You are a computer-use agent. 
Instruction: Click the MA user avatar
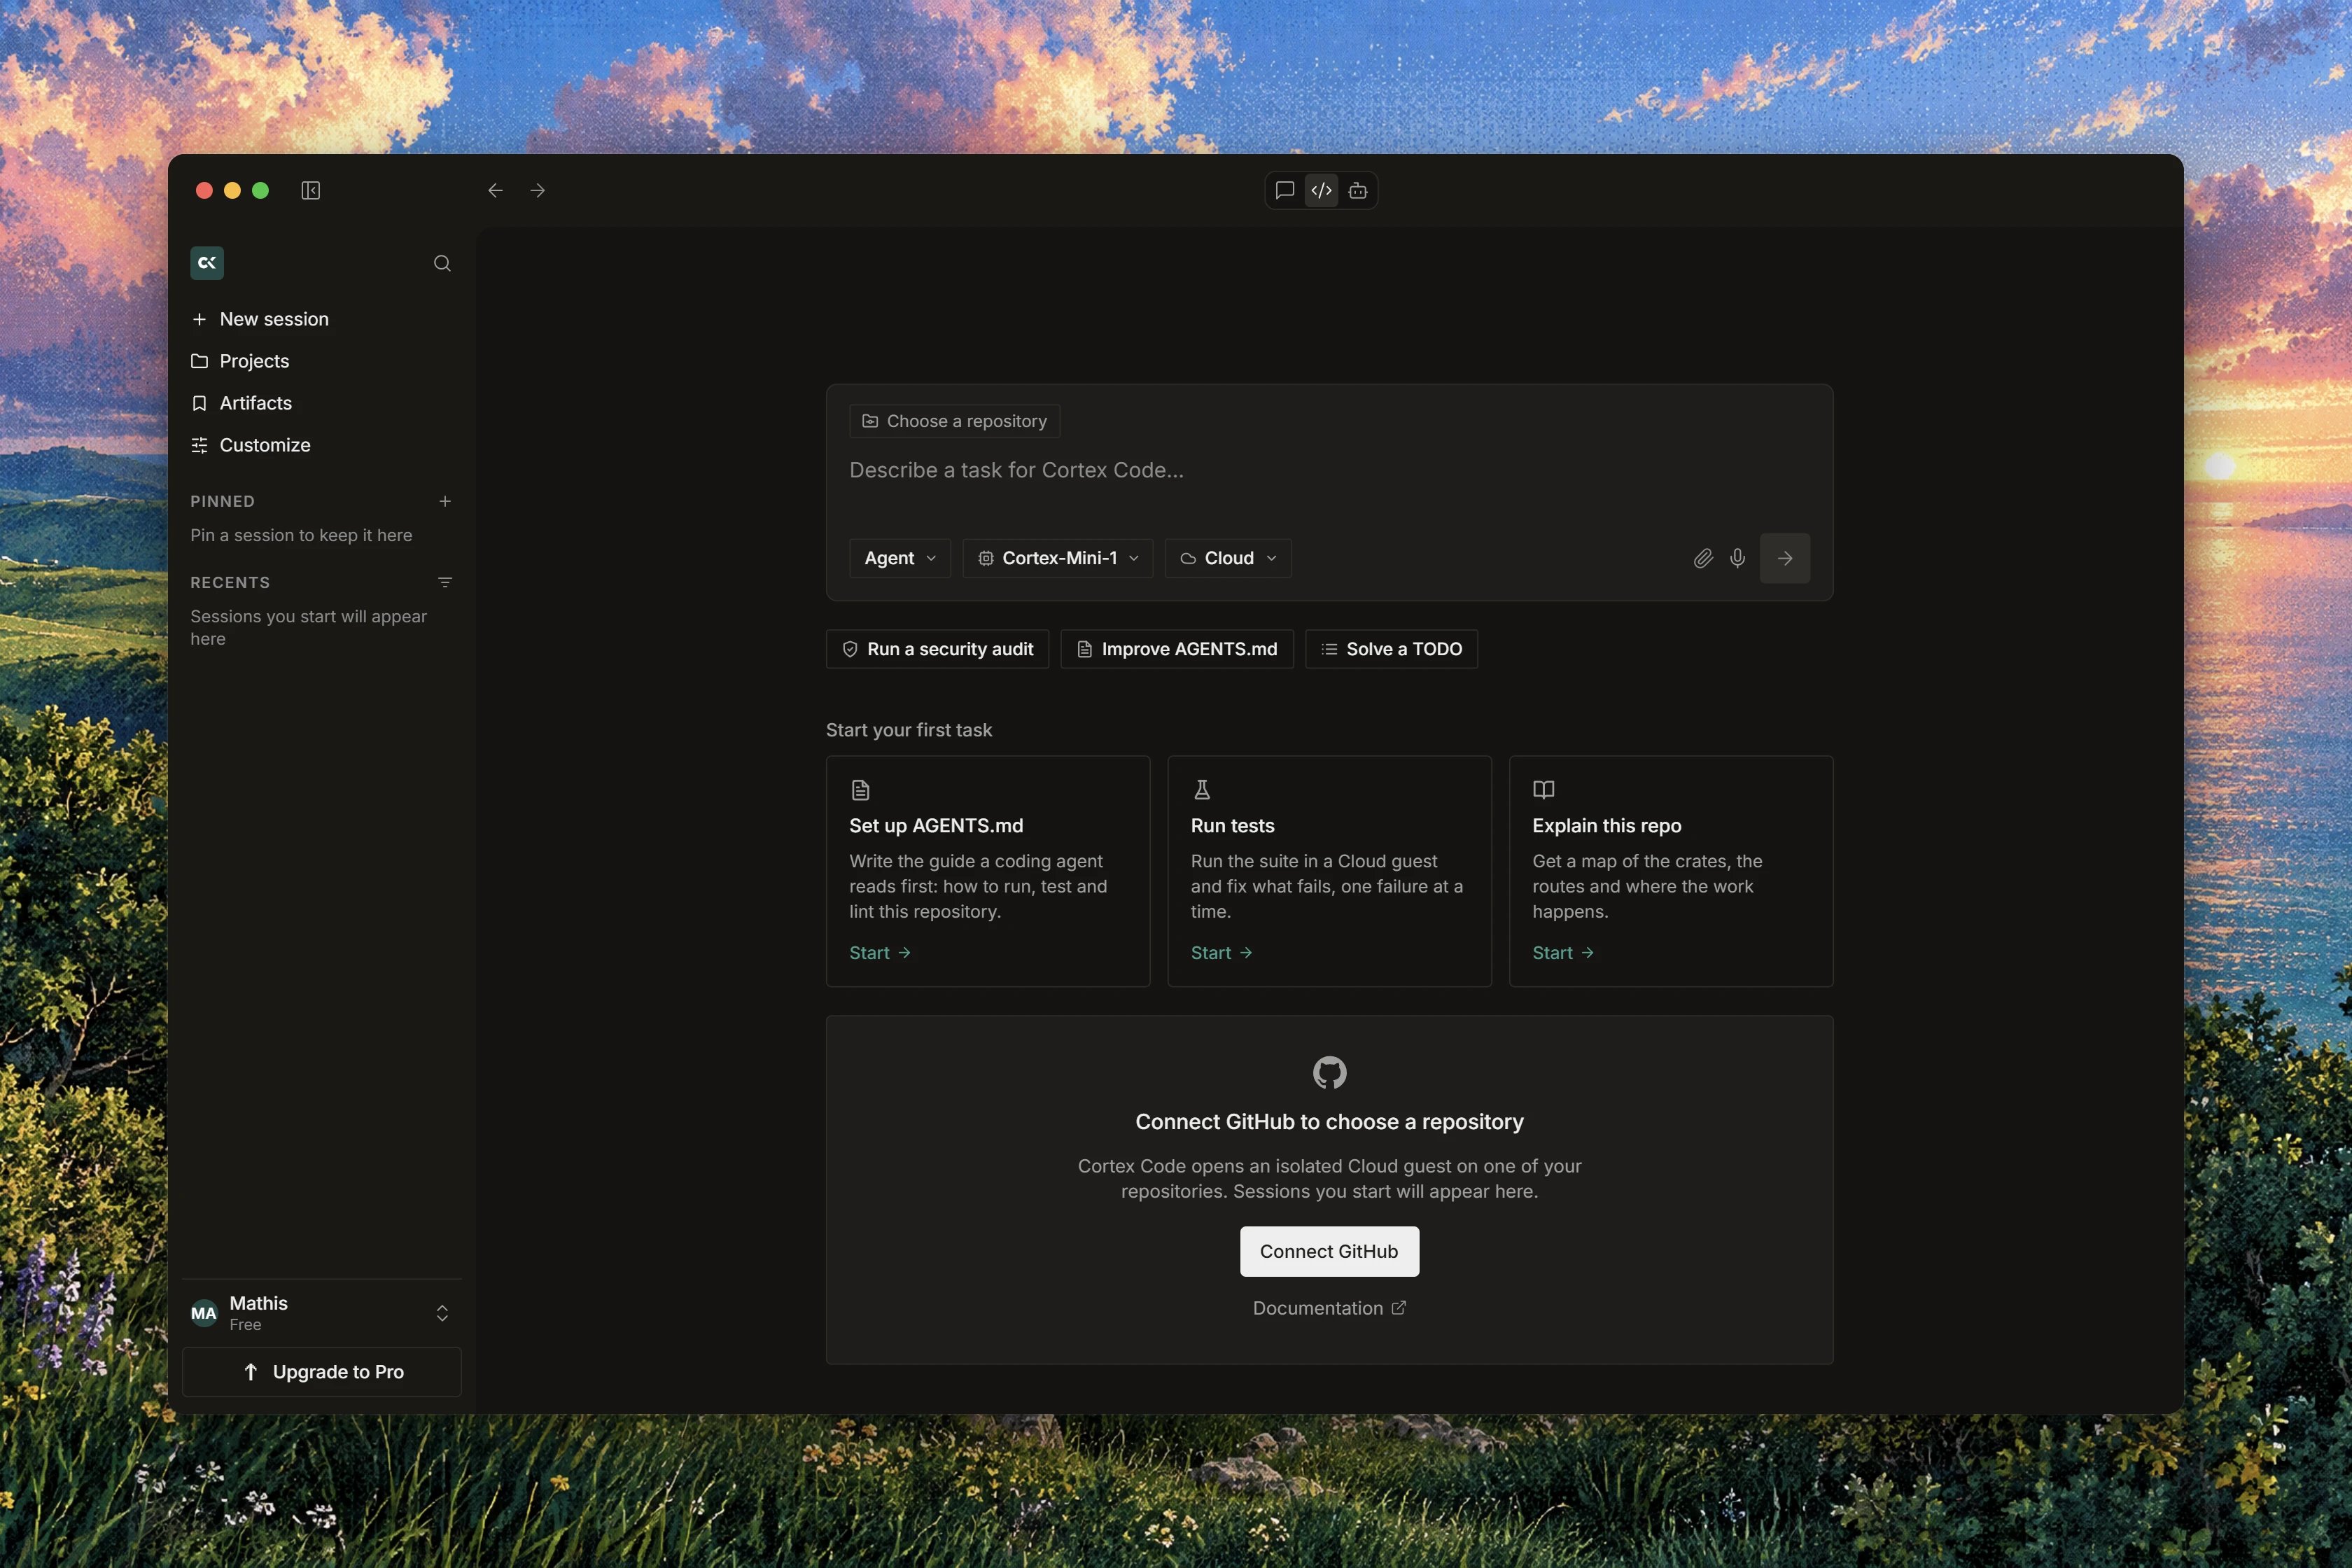tap(204, 1313)
